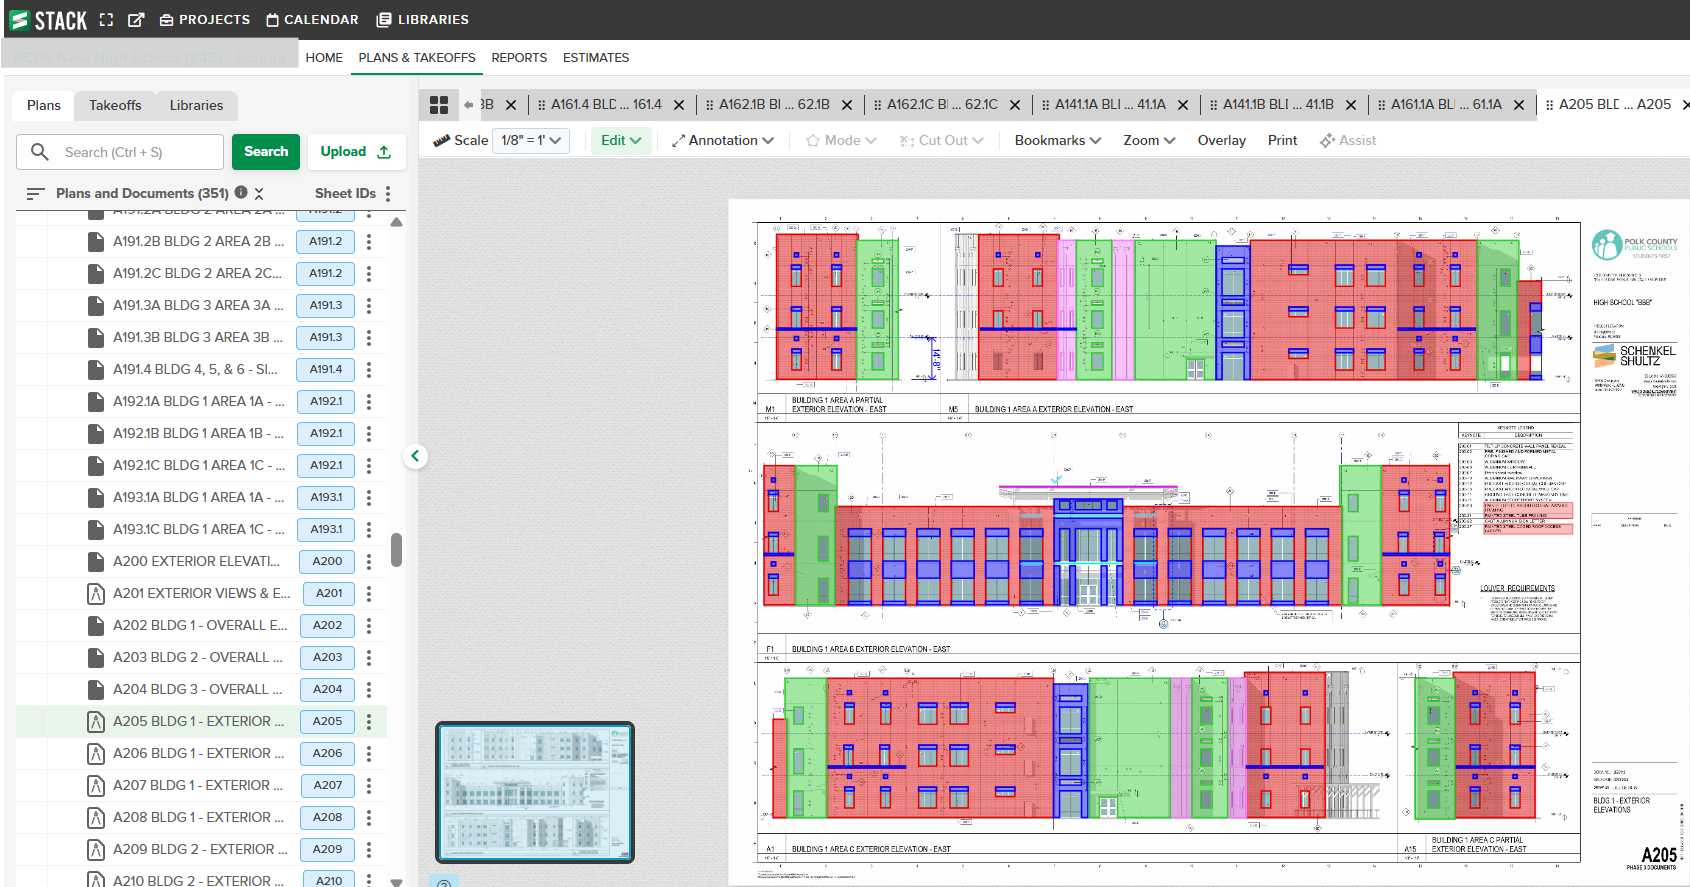The height and width of the screenshot is (887, 1690).
Task: Open the three-dot menu for A205 BLDG 1 row
Action: coord(369,722)
